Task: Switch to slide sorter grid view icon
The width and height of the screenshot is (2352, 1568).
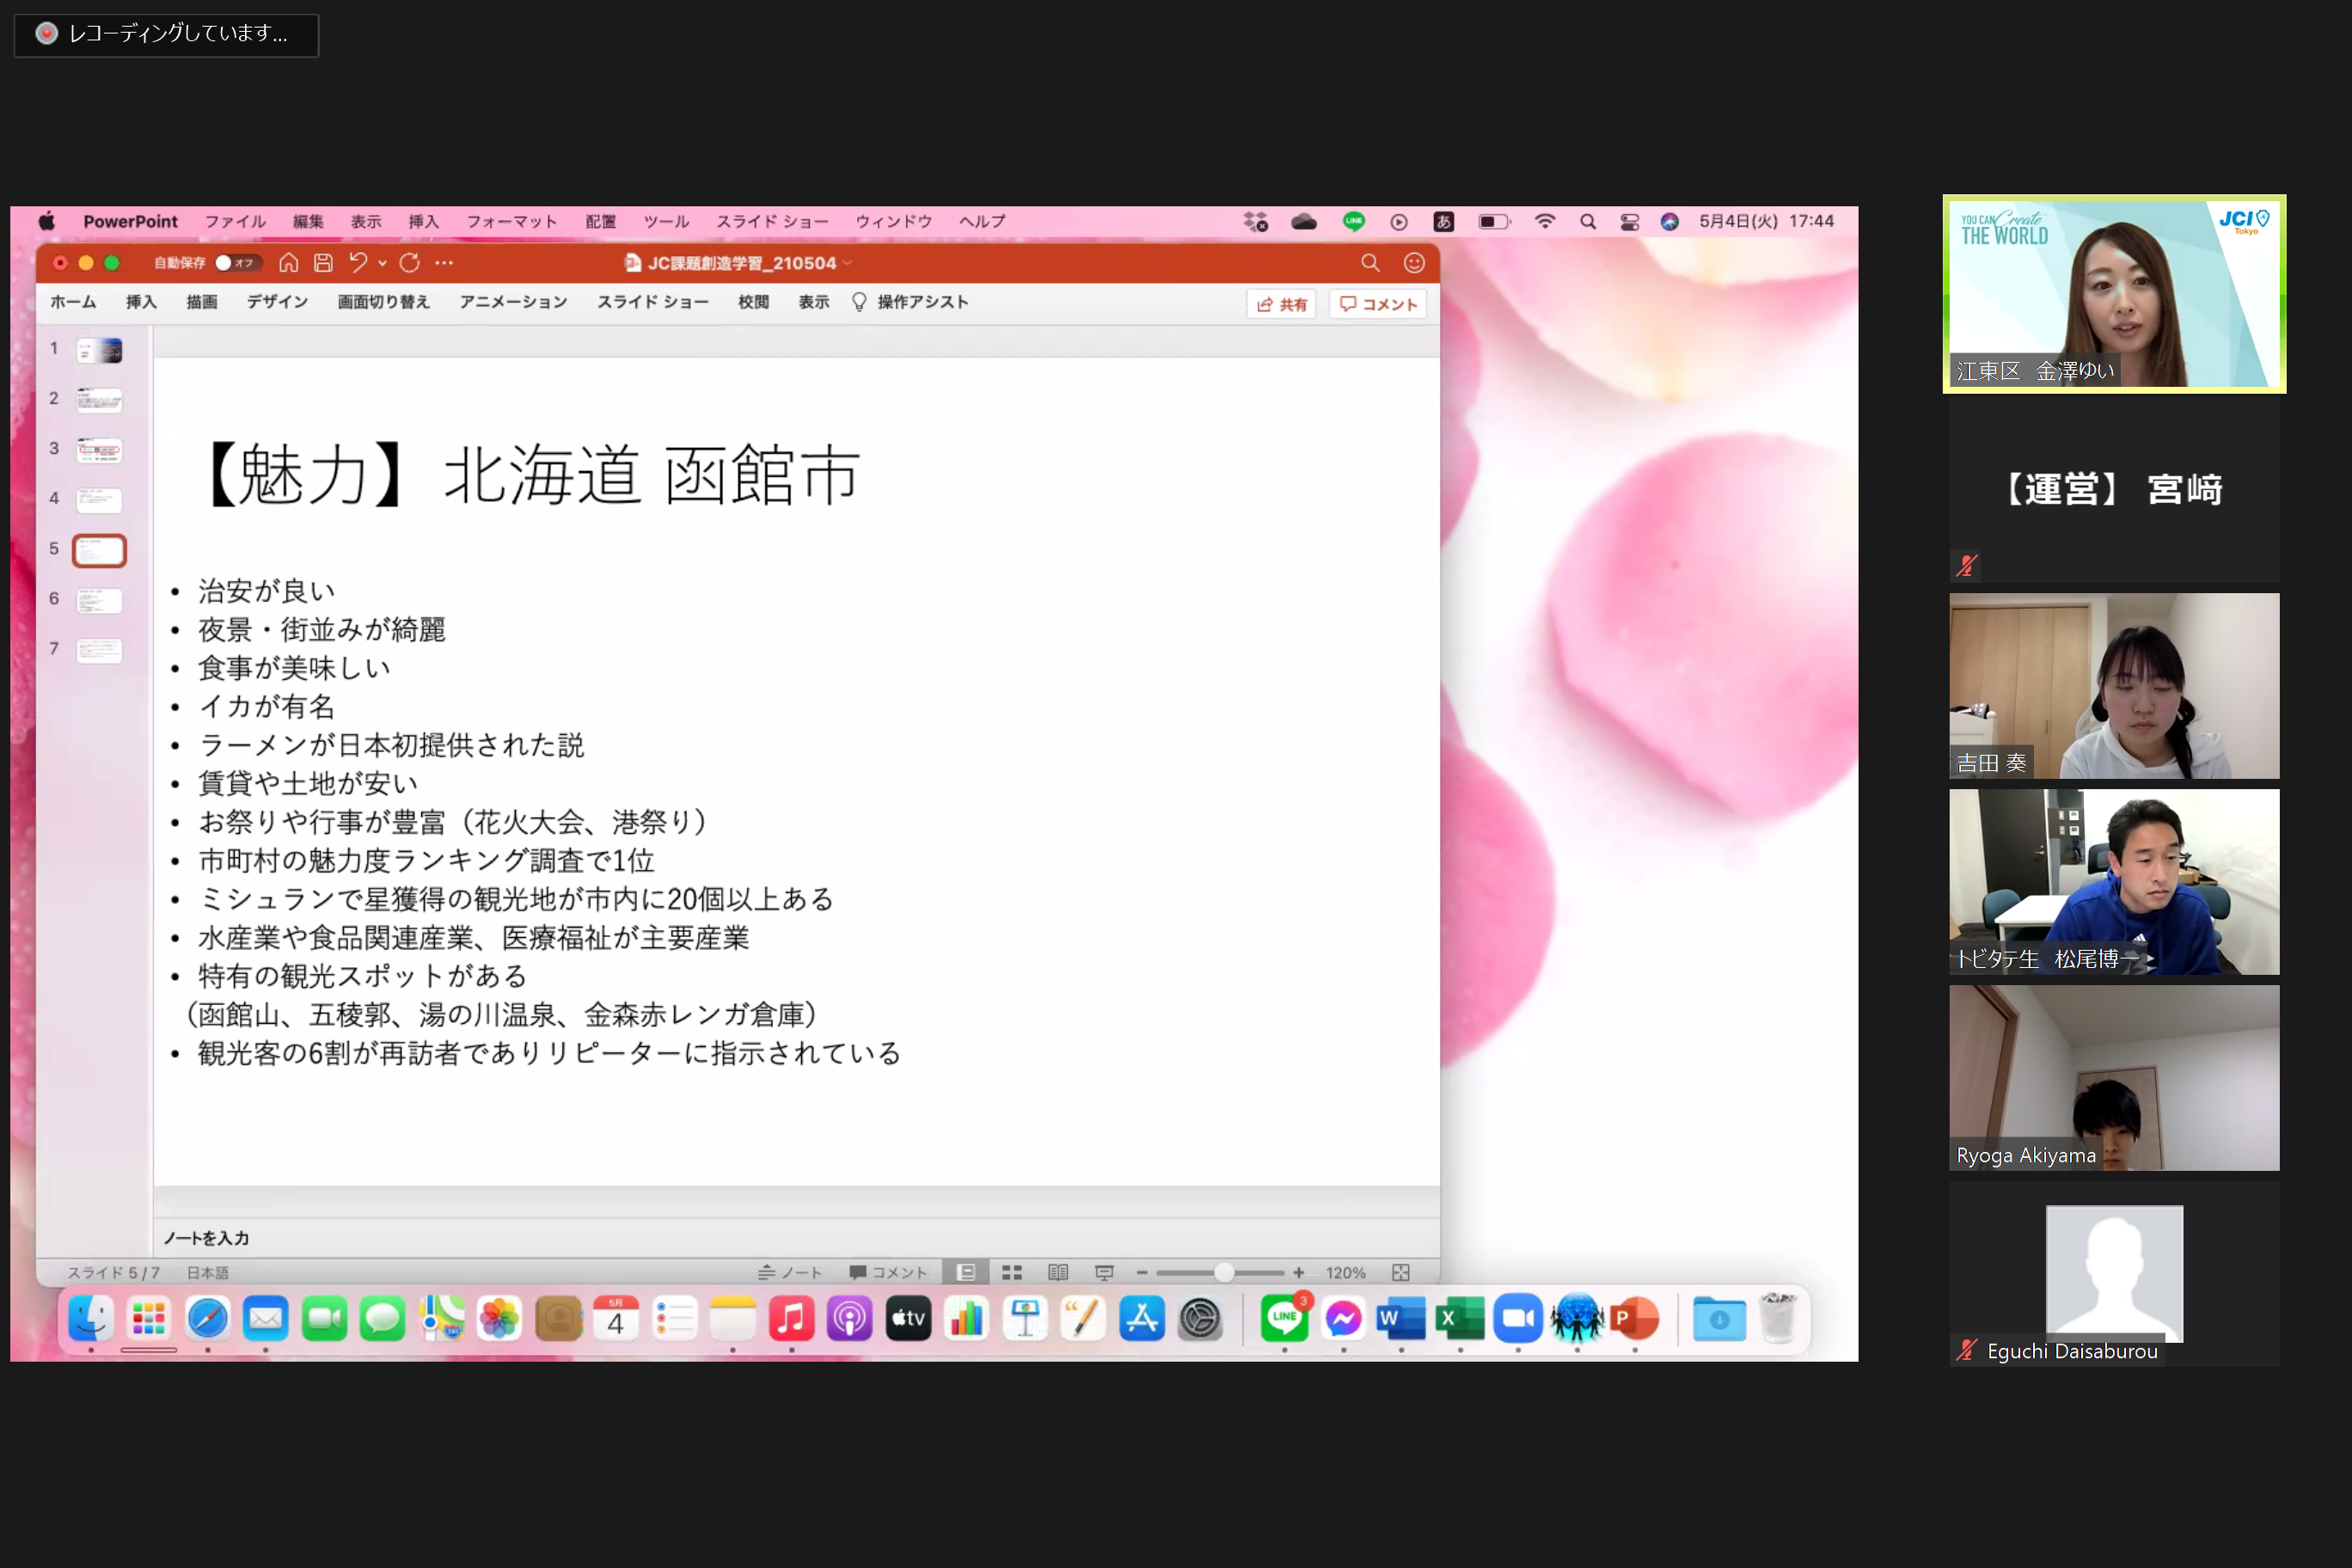Action: pyautogui.click(x=1012, y=1272)
